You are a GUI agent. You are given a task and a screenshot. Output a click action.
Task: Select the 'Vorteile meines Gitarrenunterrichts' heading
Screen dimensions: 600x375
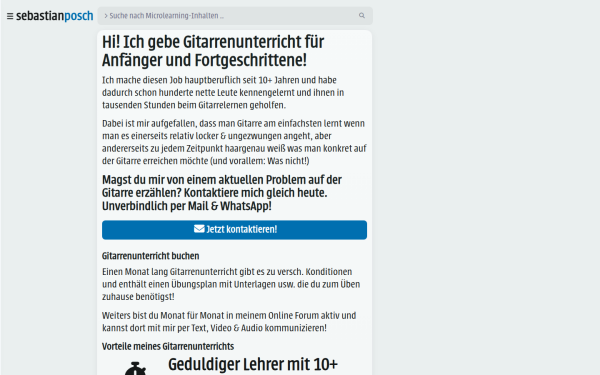coord(168,346)
